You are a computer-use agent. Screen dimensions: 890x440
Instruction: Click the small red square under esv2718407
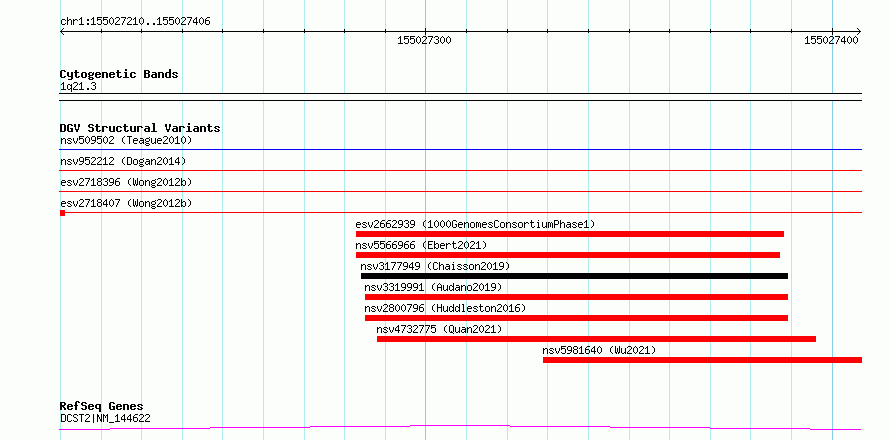coord(62,213)
